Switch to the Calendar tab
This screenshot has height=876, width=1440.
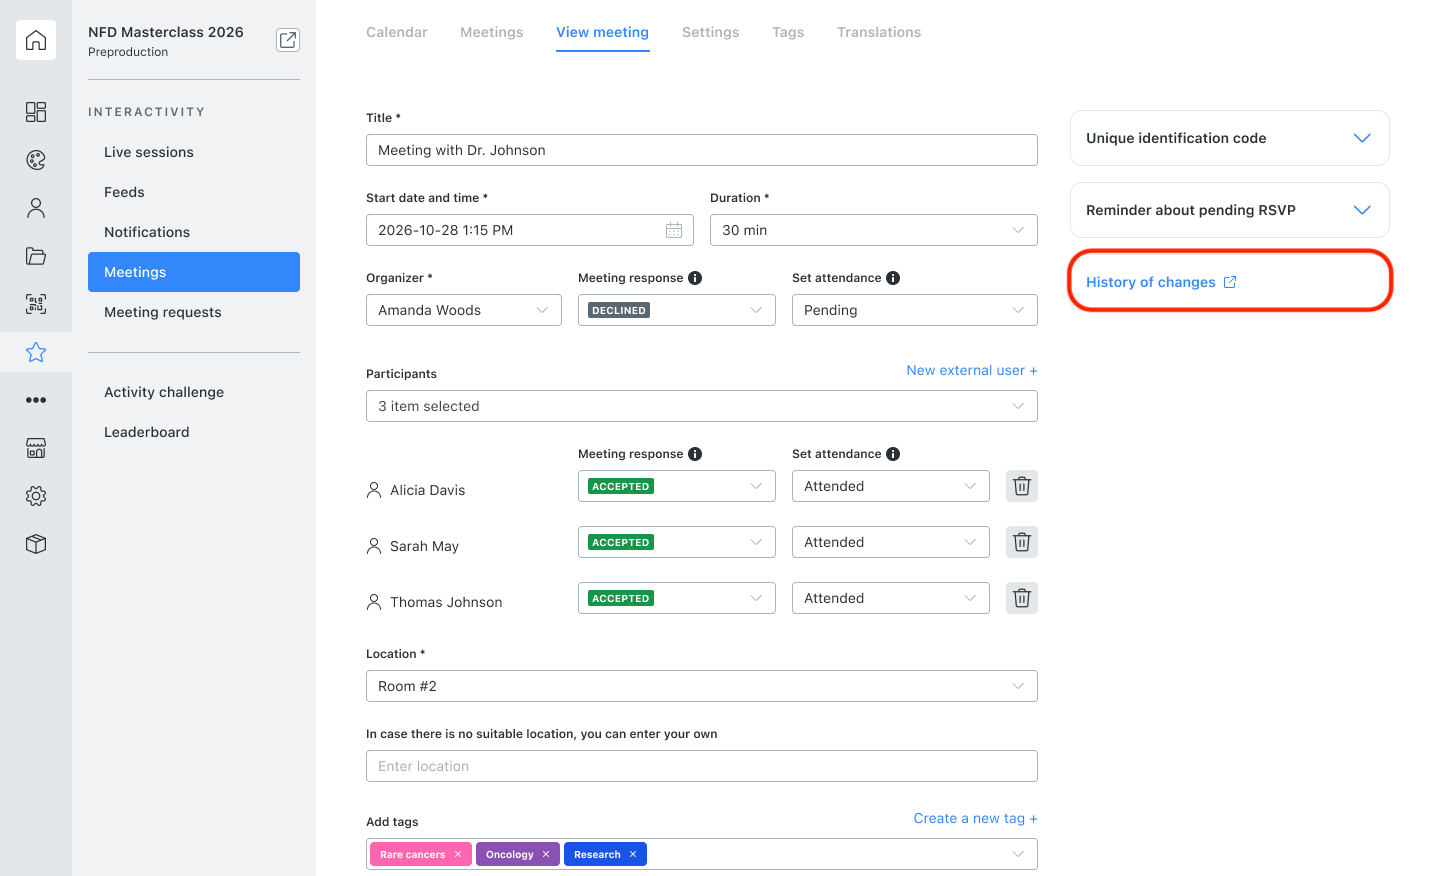(397, 32)
